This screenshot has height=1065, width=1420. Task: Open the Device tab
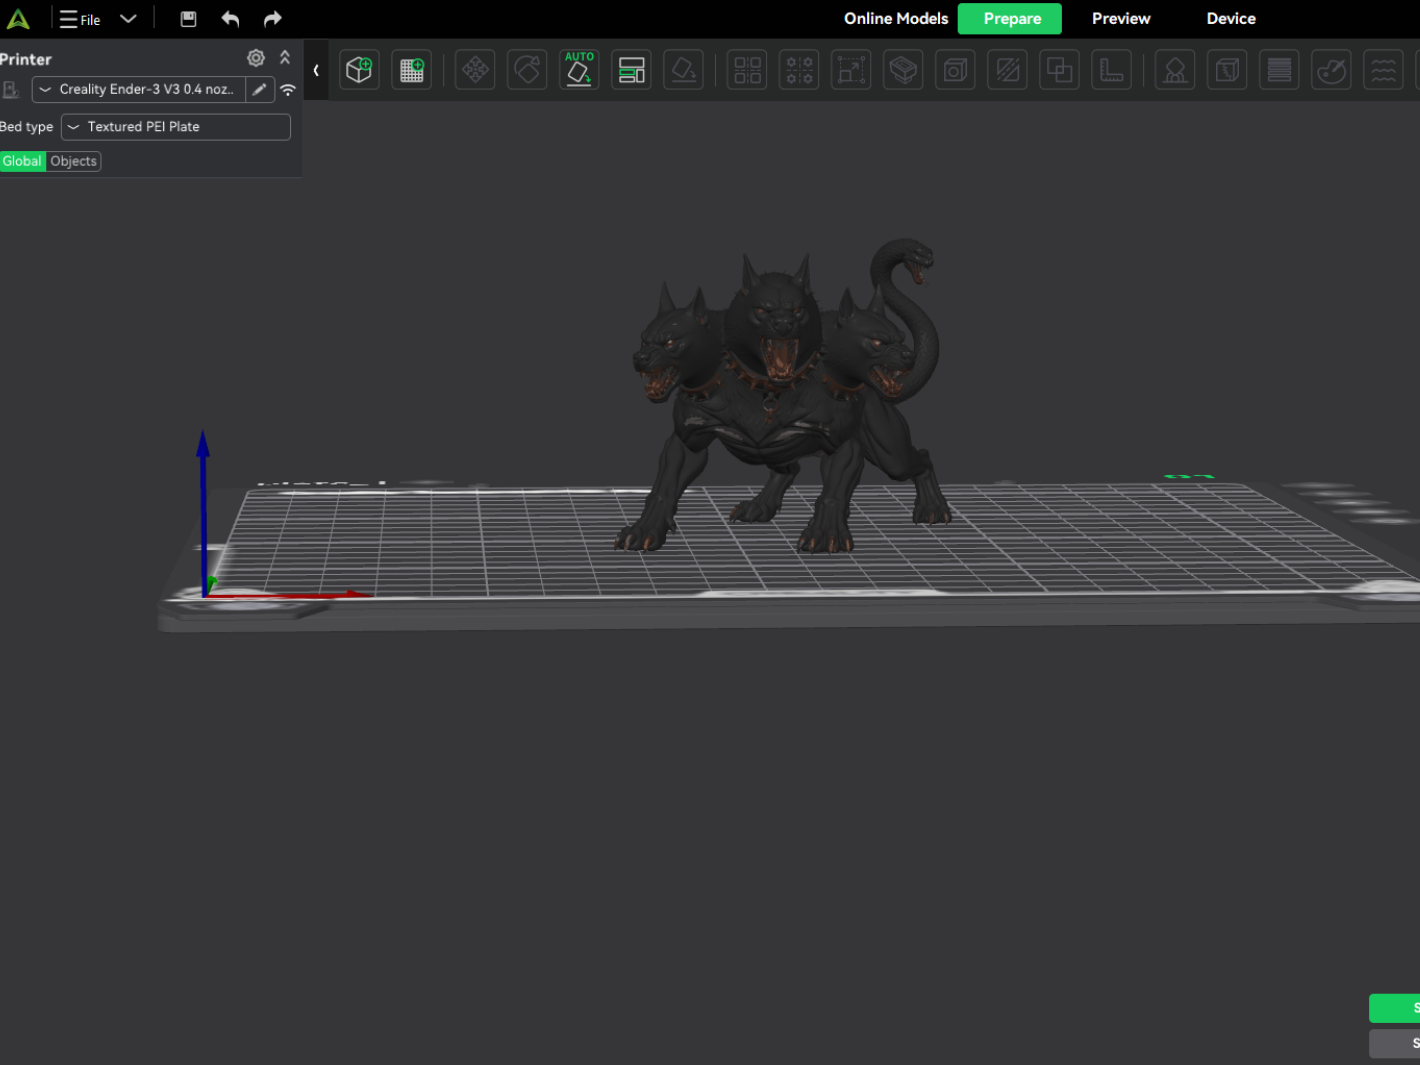click(x=1231, y=19)
